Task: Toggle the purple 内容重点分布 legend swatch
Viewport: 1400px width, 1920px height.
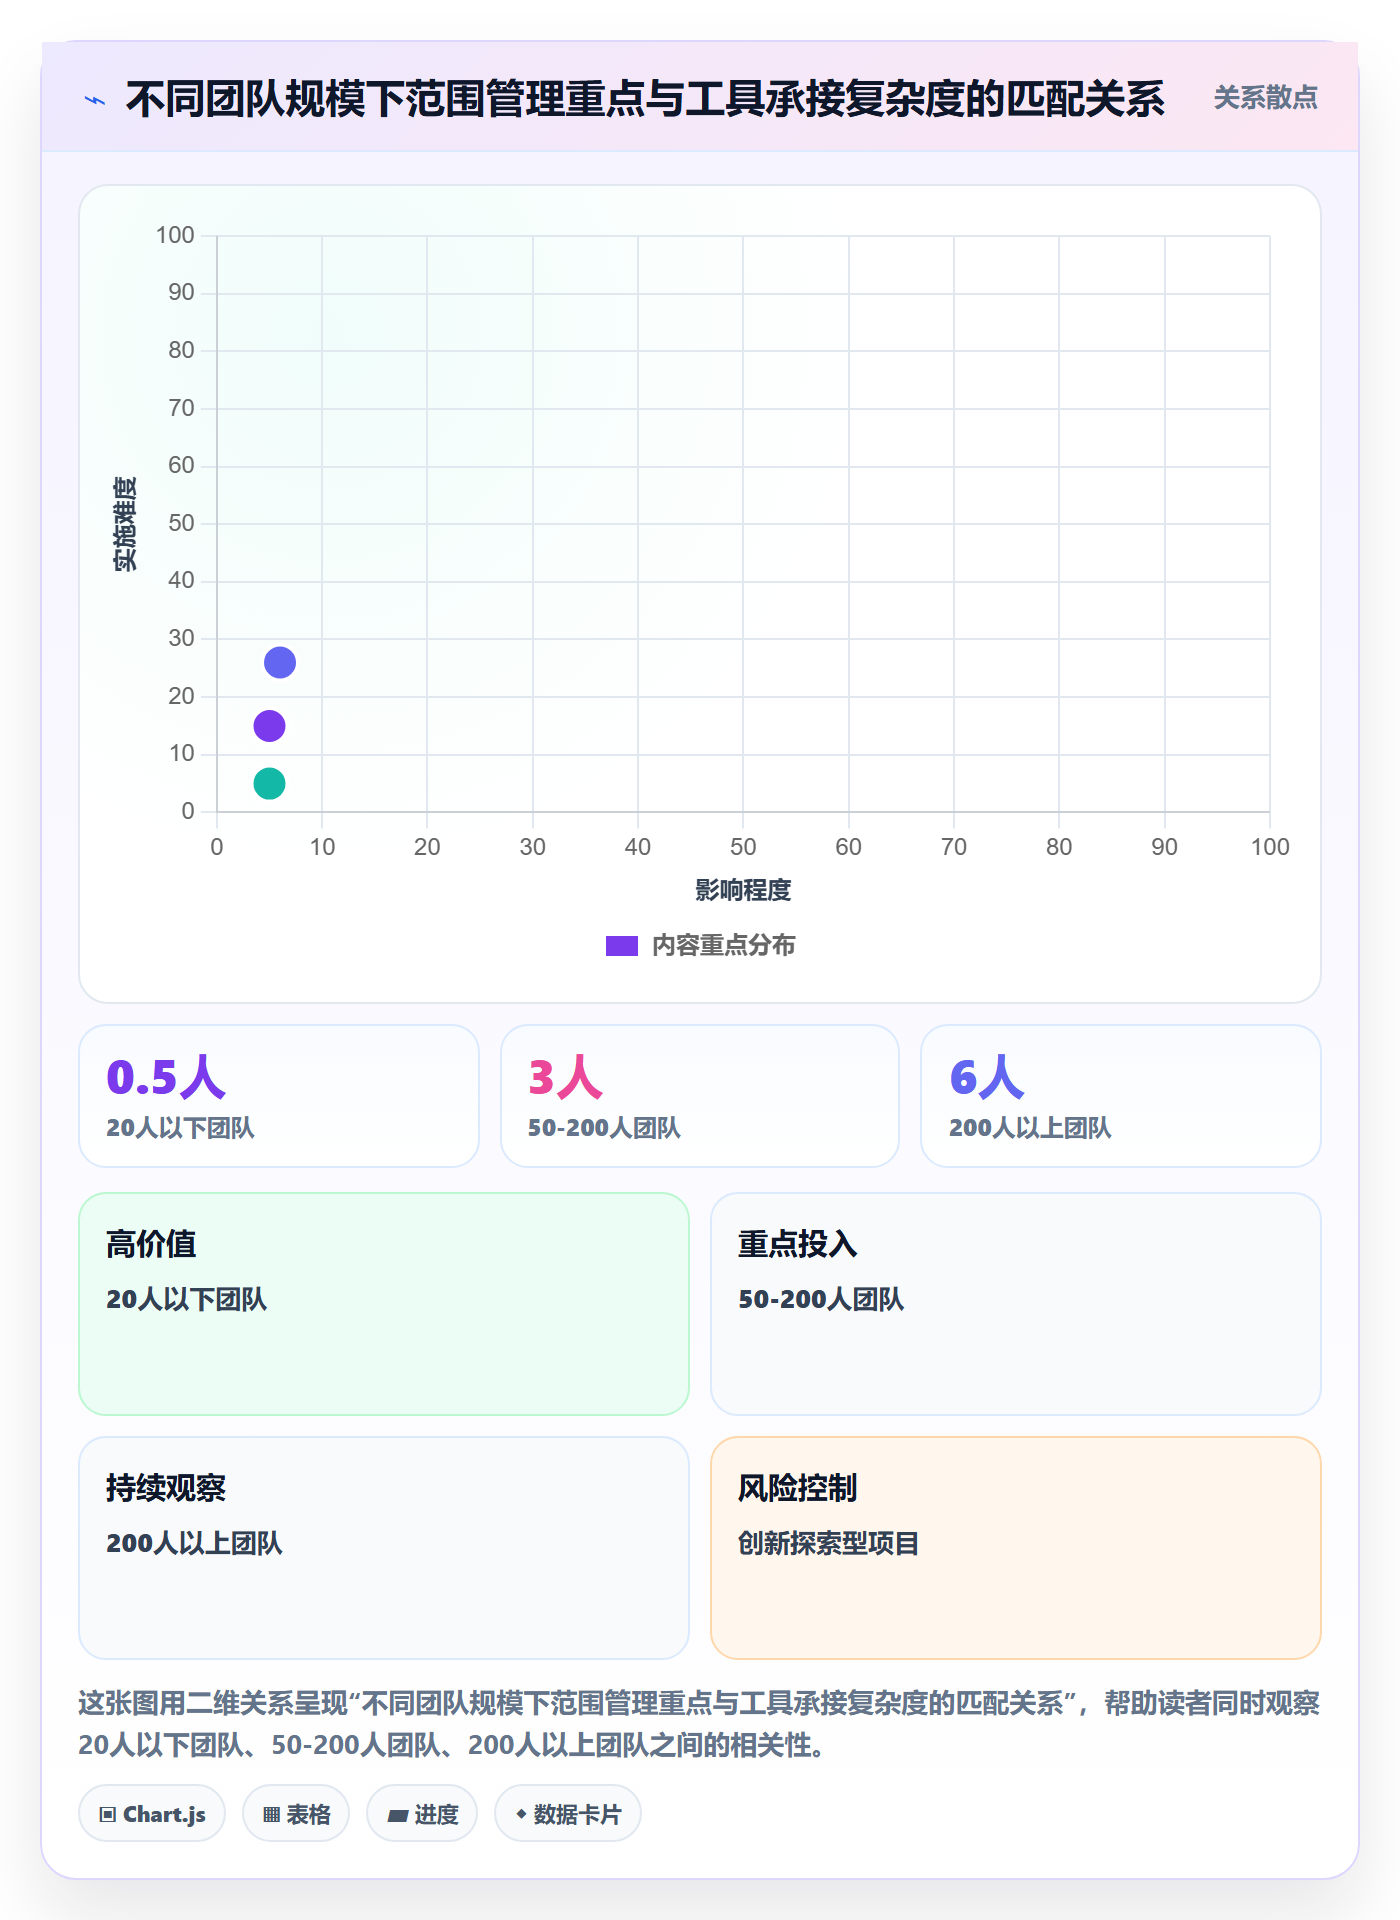Action: tap(622, 946)
